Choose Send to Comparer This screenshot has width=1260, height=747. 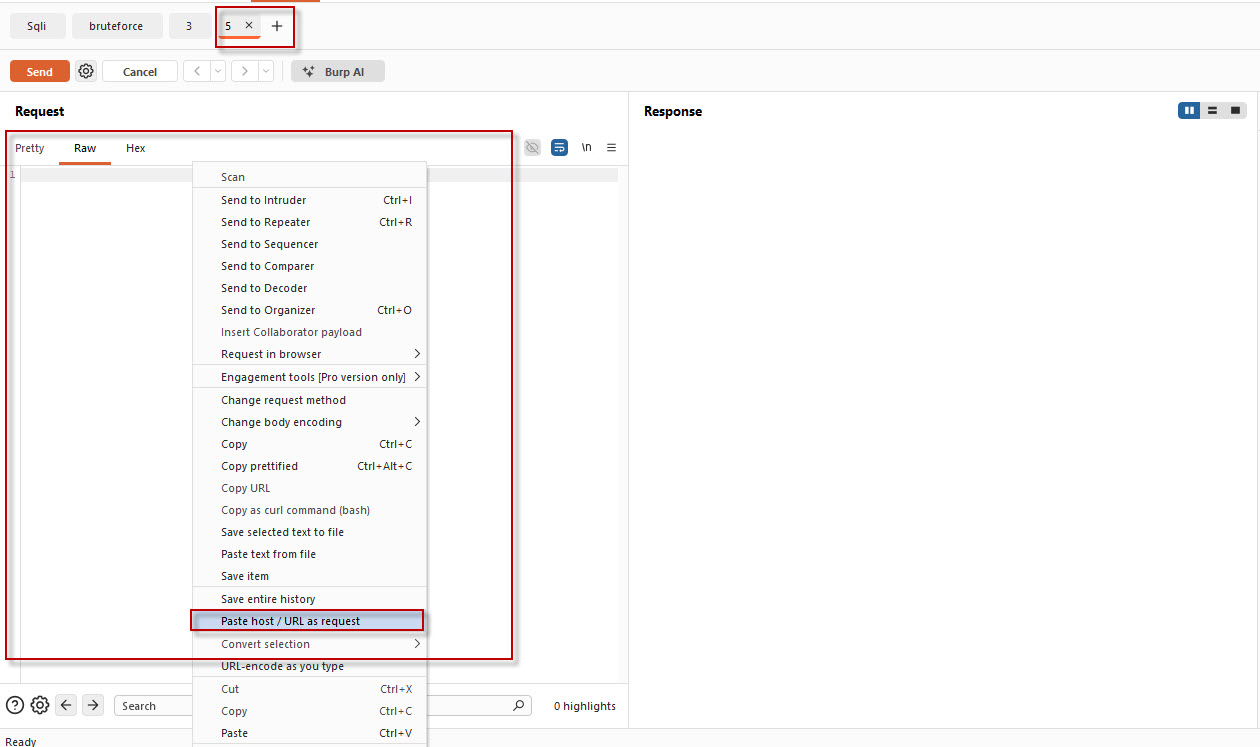(309, 266)
